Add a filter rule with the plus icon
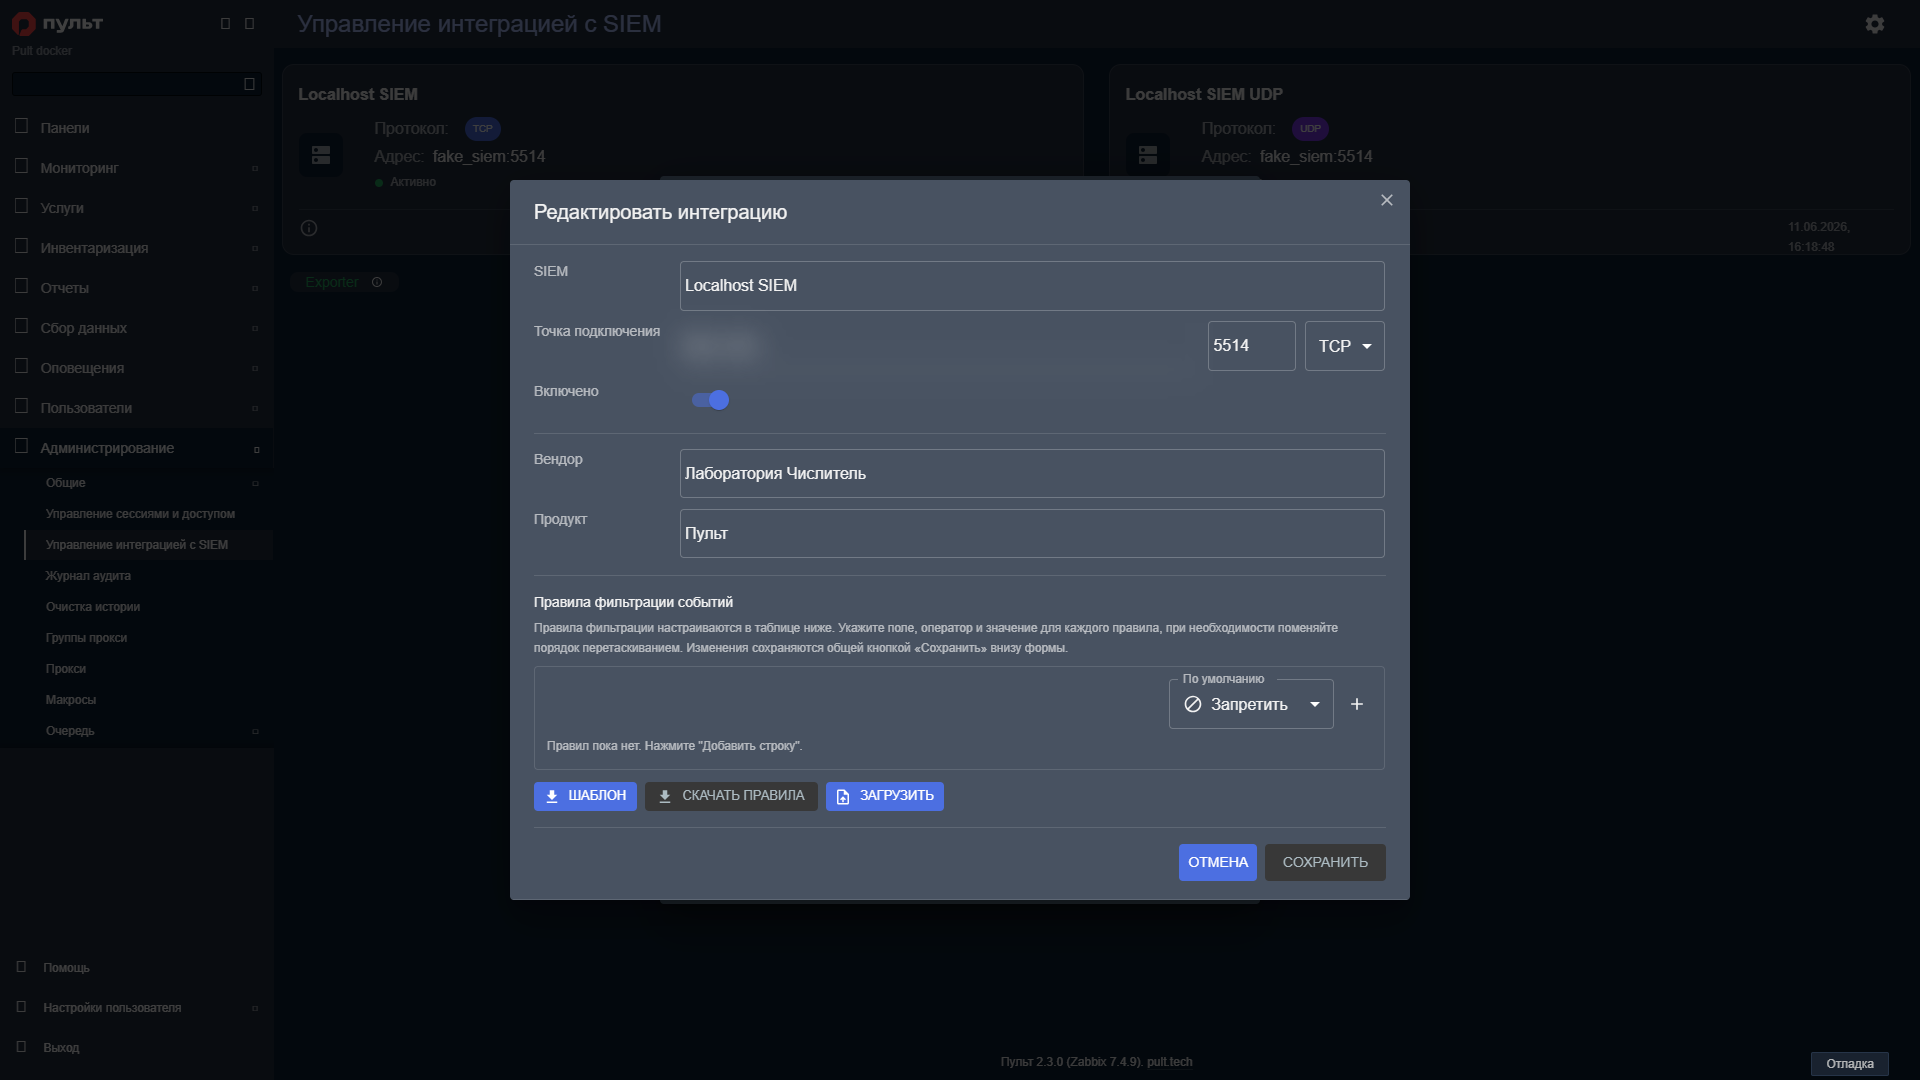Screen dimensions: 1920x1080 coord(1357,704)
